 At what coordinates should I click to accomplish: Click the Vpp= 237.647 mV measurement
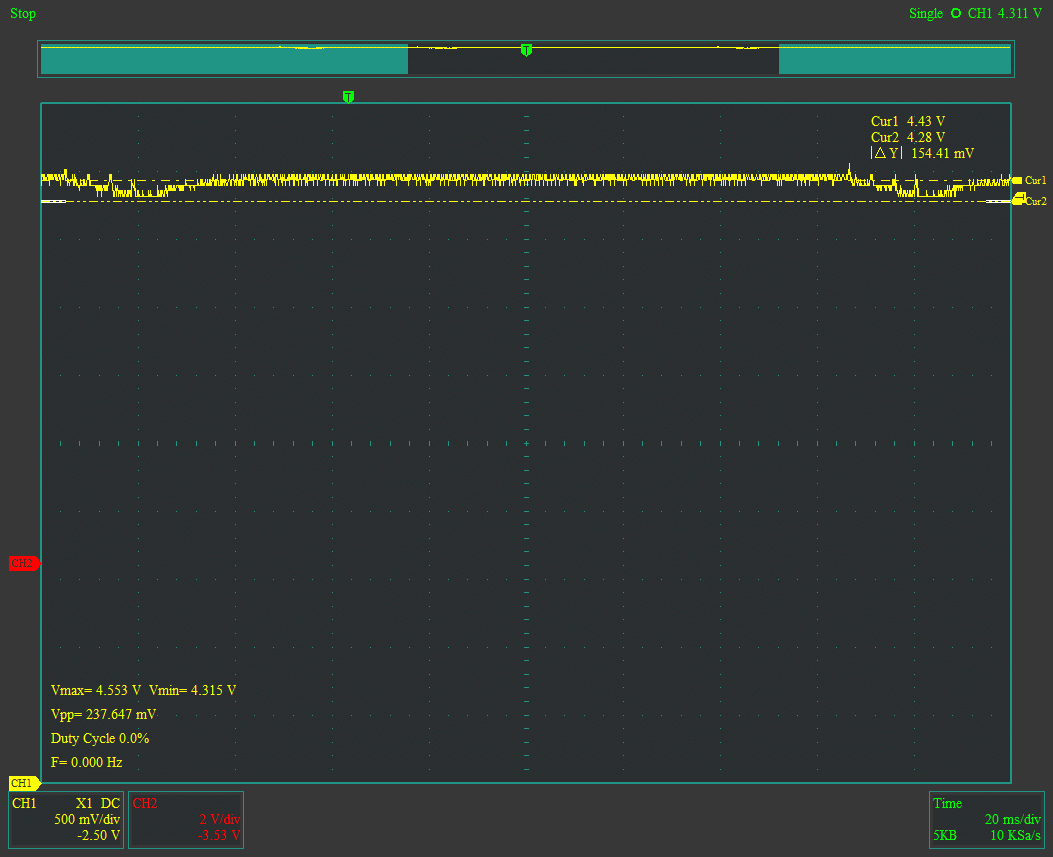coord(103,715)
